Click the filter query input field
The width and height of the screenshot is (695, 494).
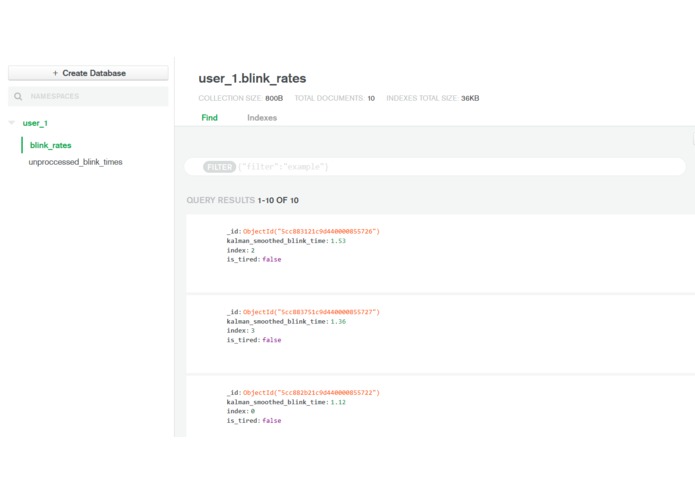(435, 167)
